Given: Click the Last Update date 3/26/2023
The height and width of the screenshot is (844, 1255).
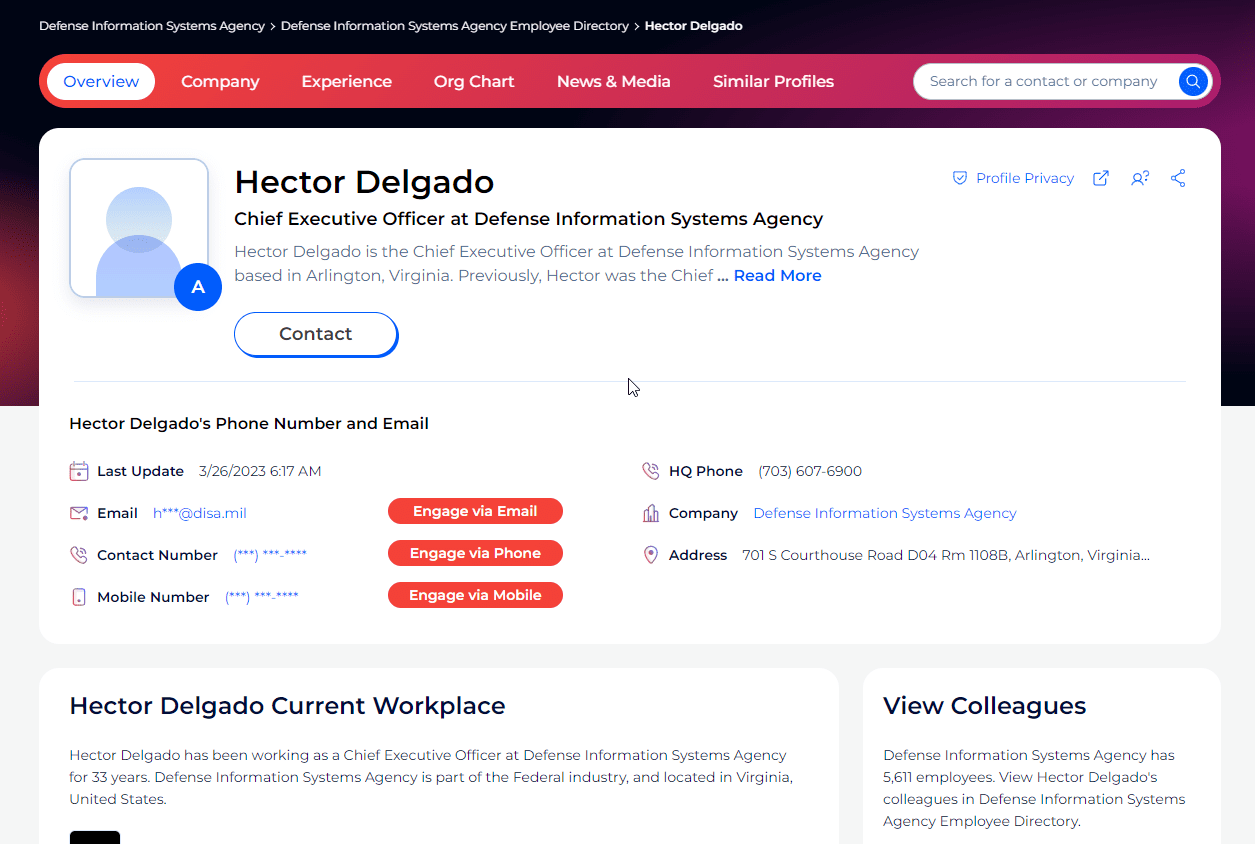Looking at the screenshot, I should [x=260, y=471].
